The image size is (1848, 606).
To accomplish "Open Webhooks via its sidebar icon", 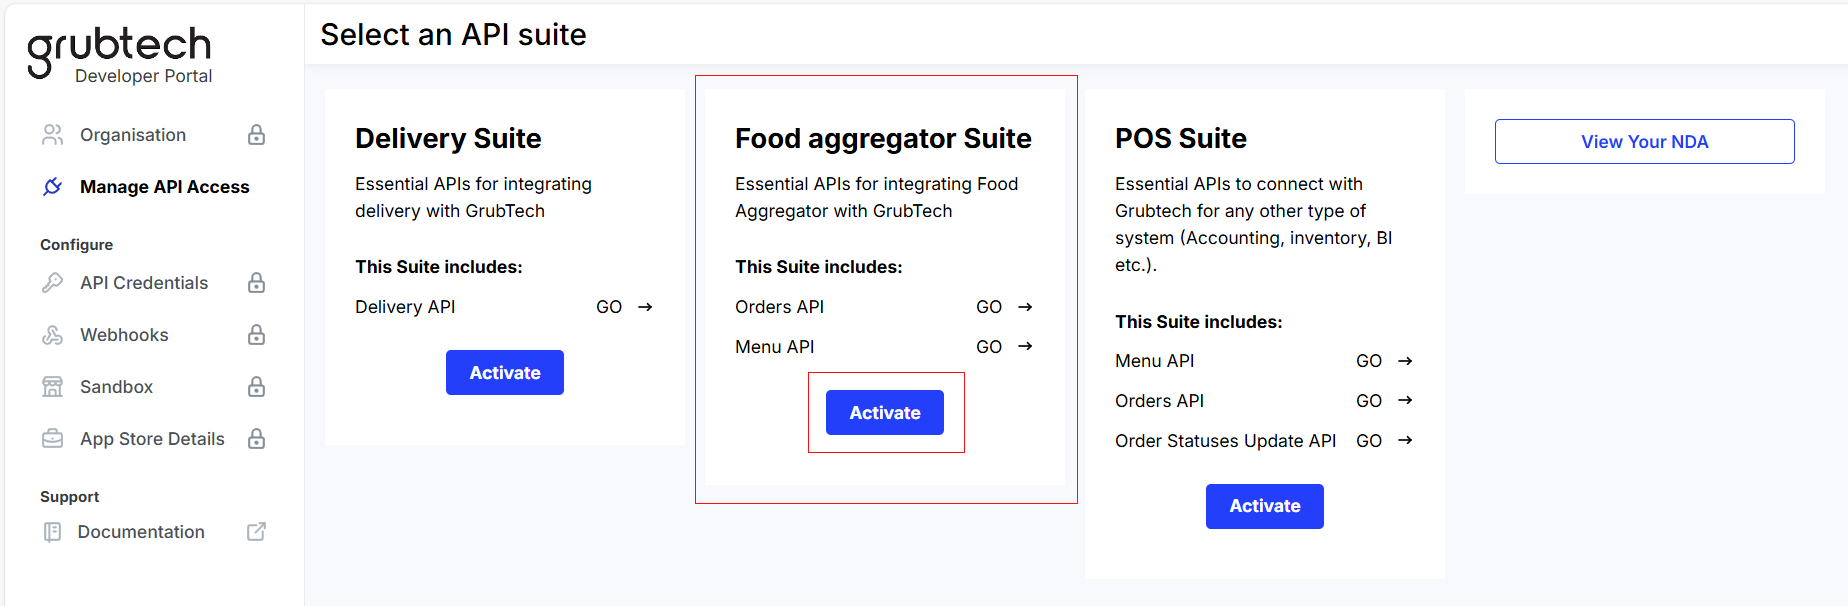I will 52,335.
